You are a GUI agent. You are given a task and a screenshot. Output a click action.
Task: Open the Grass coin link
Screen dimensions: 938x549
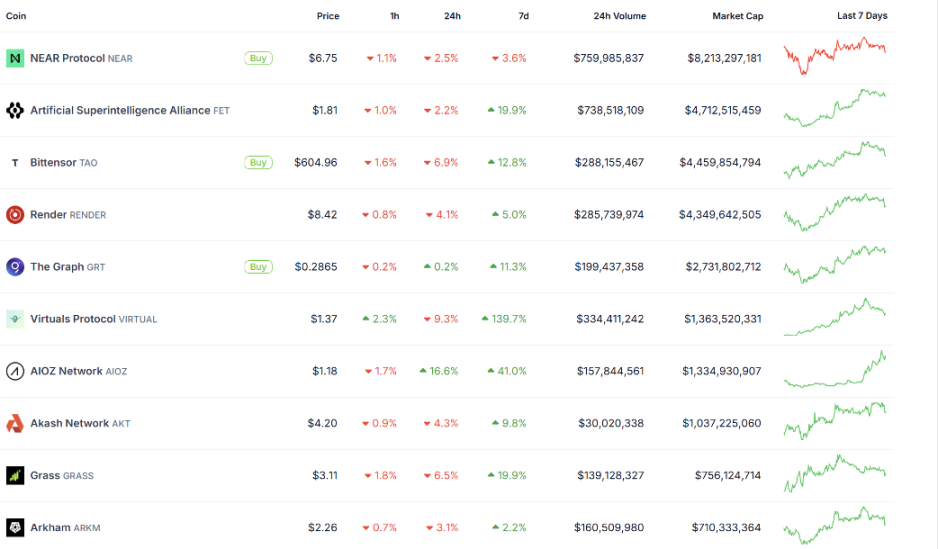[x=62, y=475]
